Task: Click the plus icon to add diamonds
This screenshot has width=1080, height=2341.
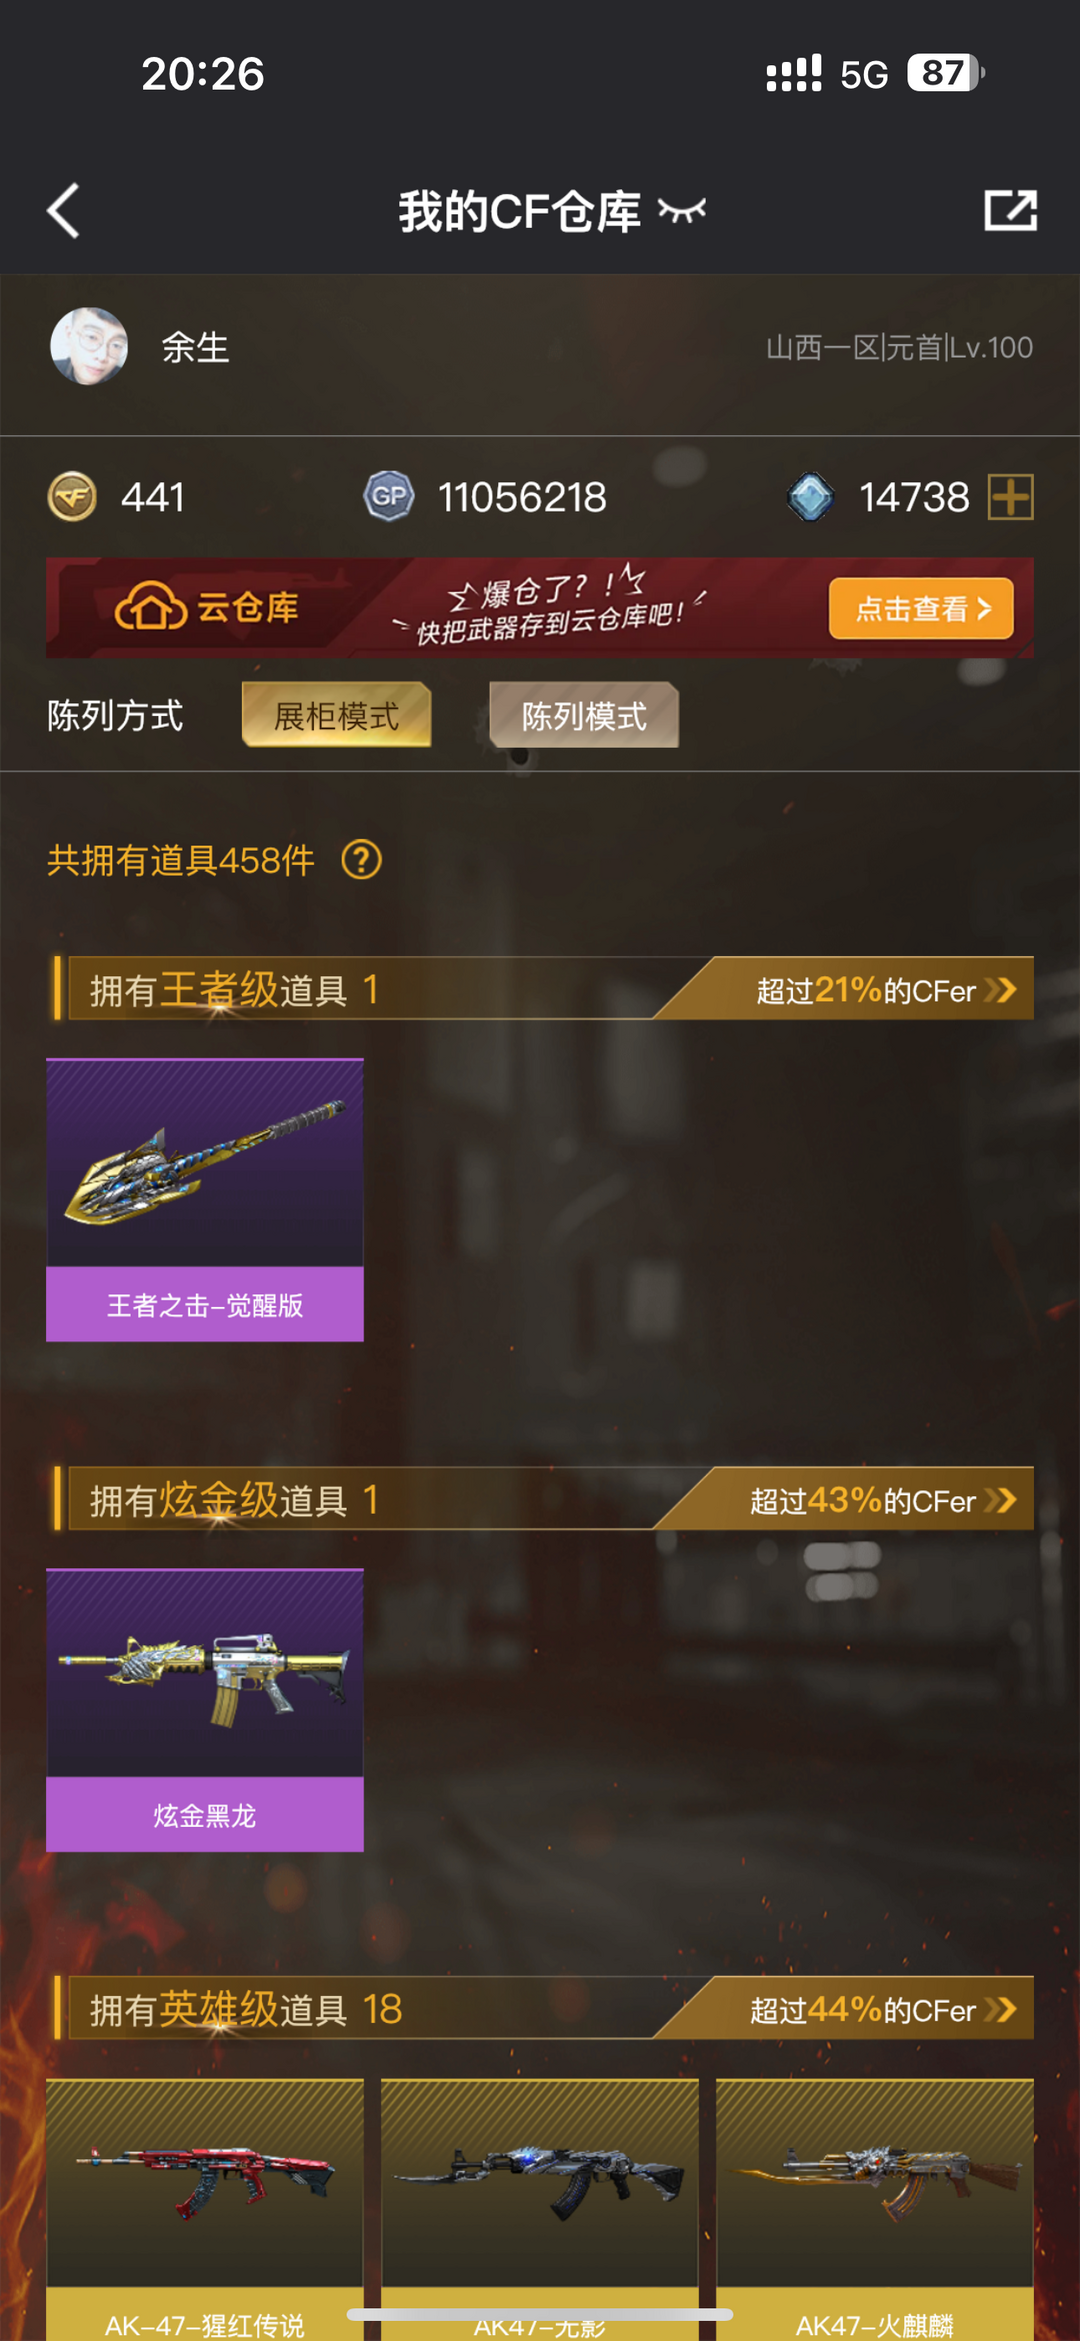Action: [1010, 497]
